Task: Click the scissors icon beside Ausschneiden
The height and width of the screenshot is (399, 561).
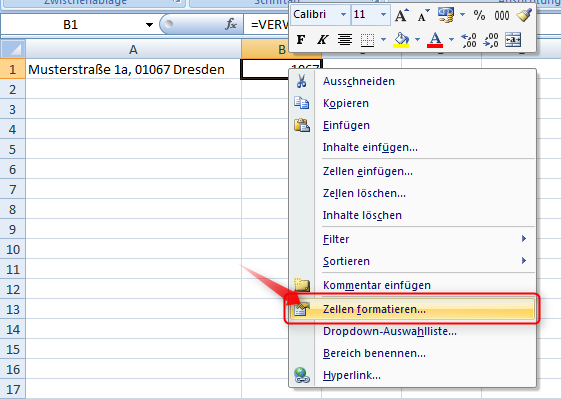Action: coord(302,81)
